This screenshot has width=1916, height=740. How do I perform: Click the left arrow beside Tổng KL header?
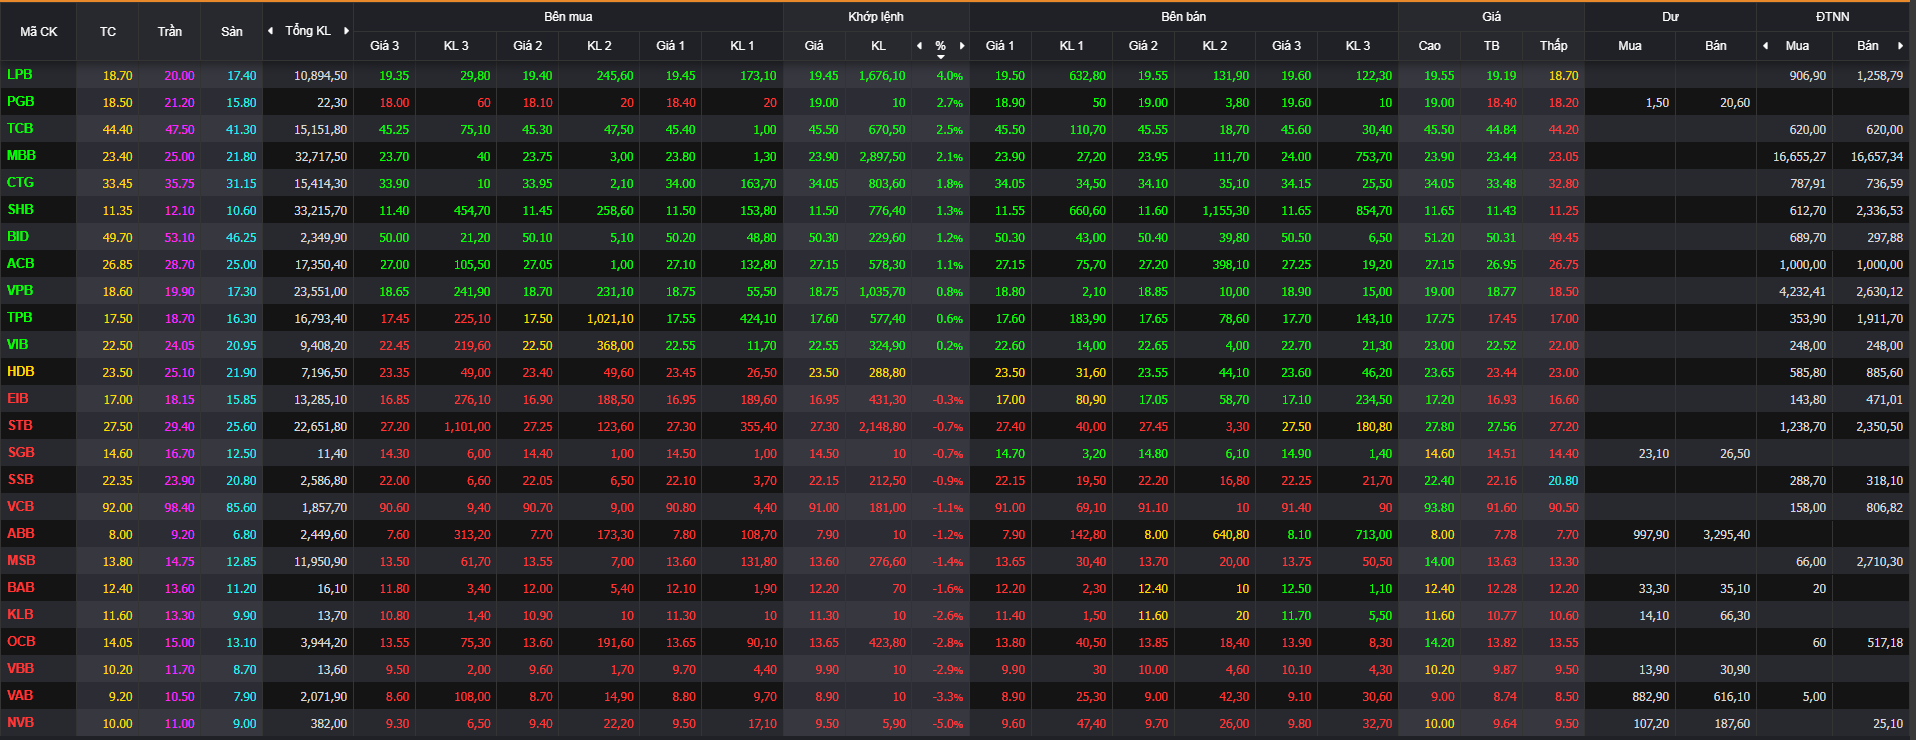click(270, 31)
